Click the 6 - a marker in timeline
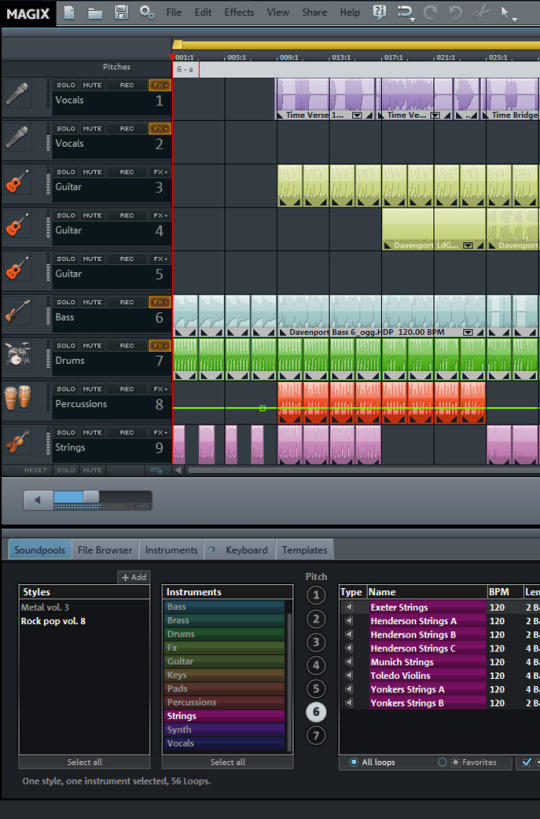Image resolution: width=540 pixels, height=819 pixels. [x=185, y=69]
